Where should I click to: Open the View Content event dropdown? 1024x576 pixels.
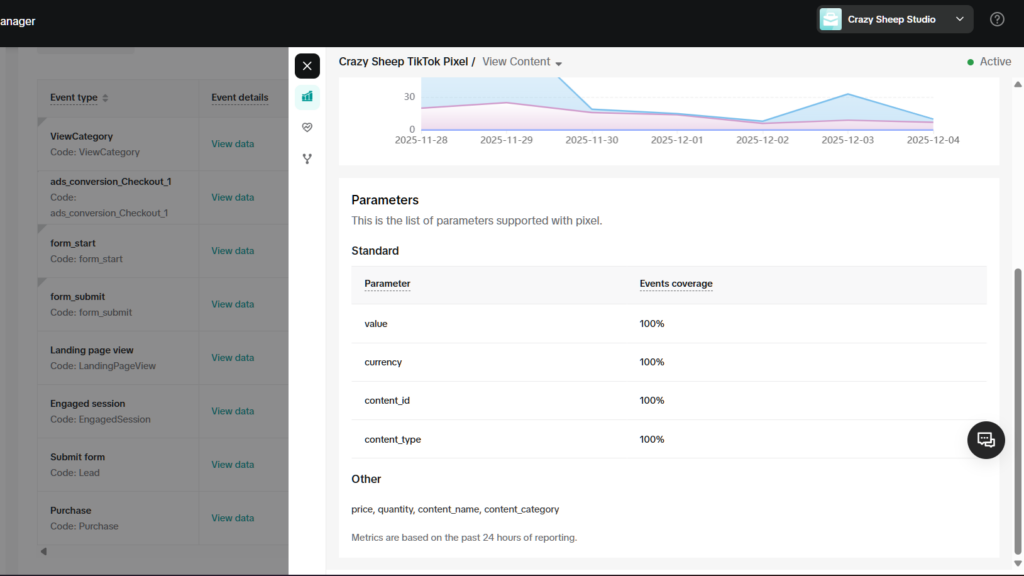(521, 62)
